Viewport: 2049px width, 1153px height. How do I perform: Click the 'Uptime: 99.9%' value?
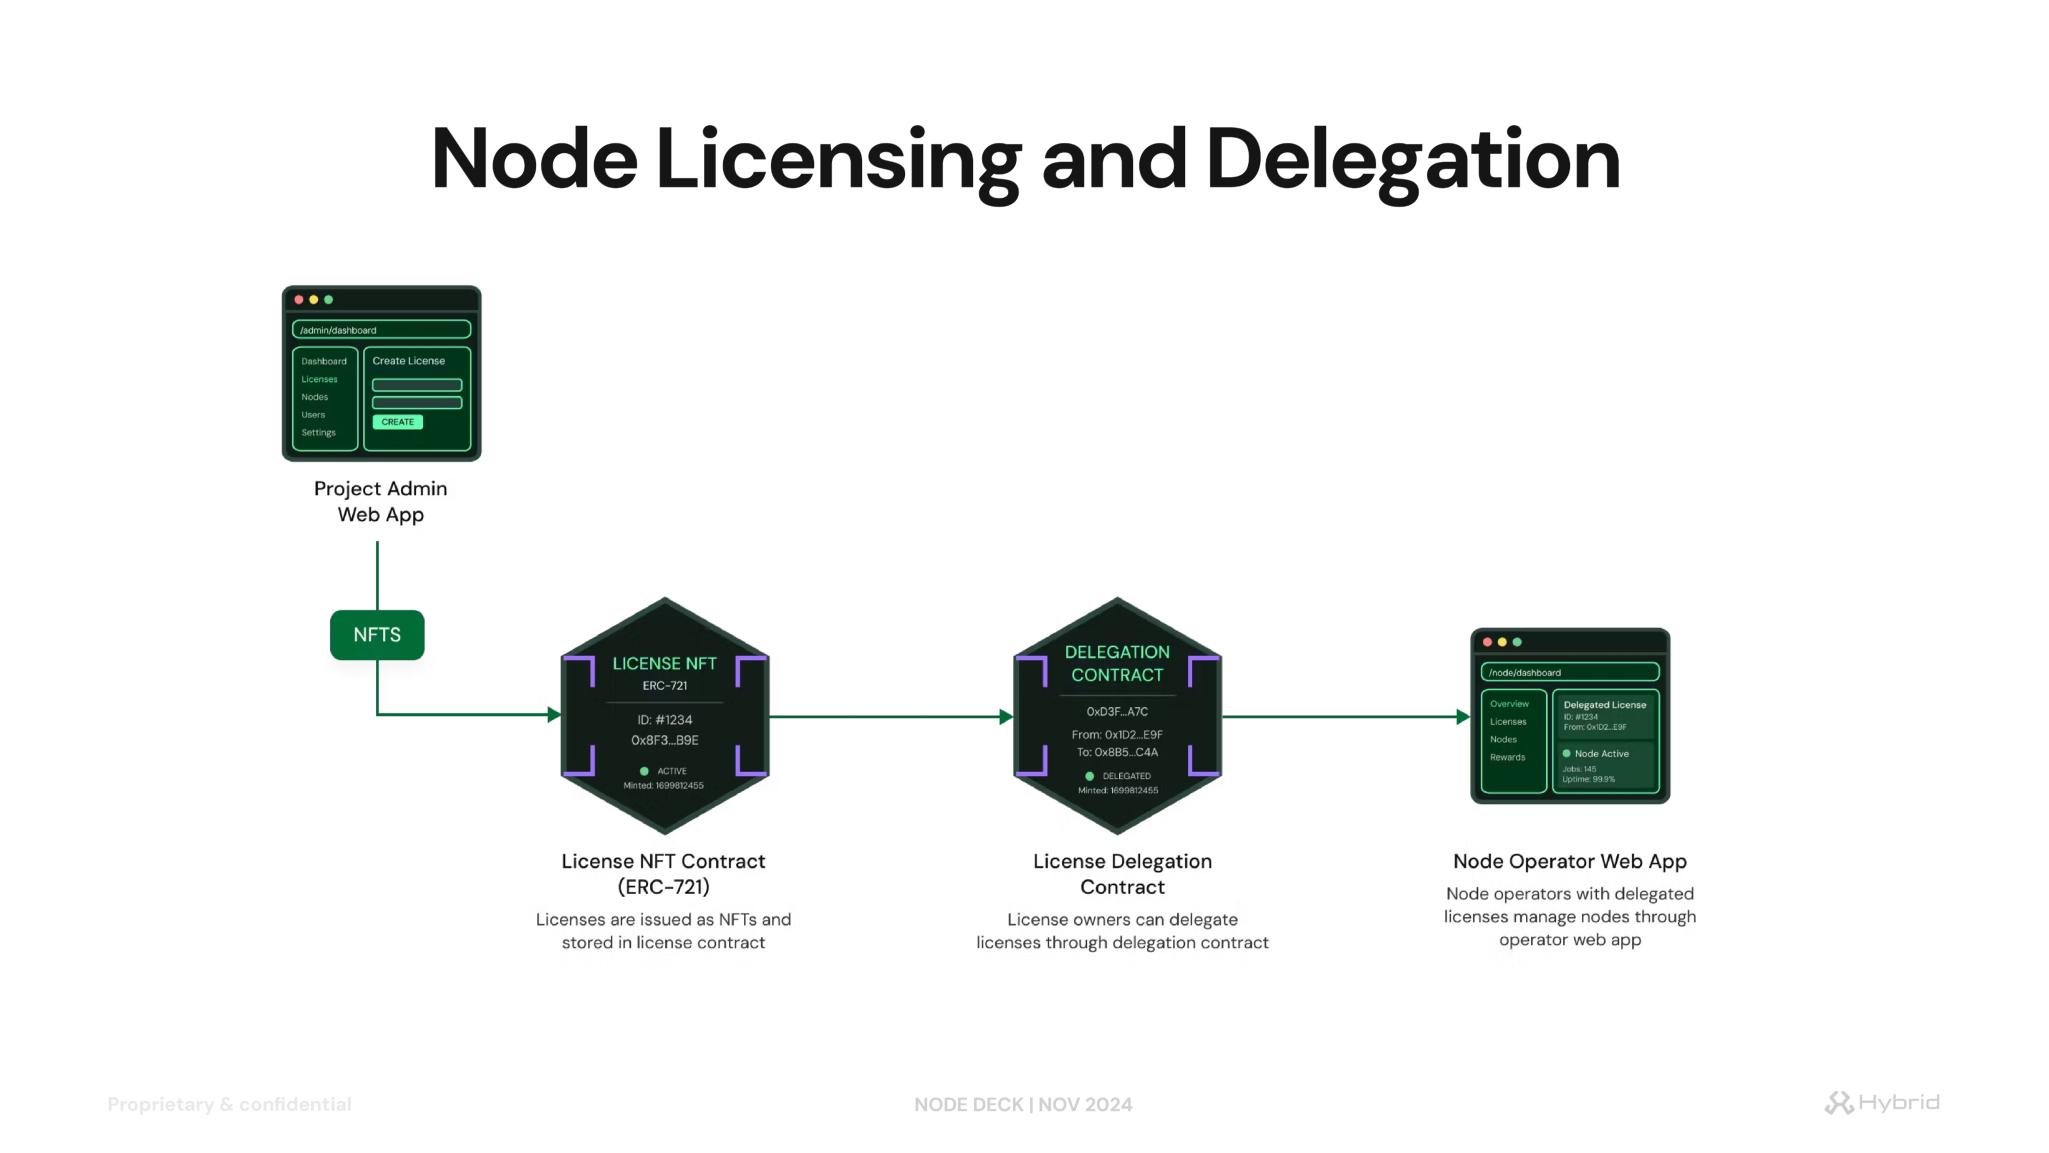tap(1588, 779)
